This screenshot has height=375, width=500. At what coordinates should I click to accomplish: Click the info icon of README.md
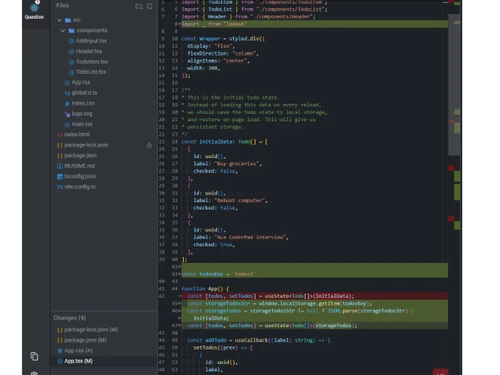(60, 166)
